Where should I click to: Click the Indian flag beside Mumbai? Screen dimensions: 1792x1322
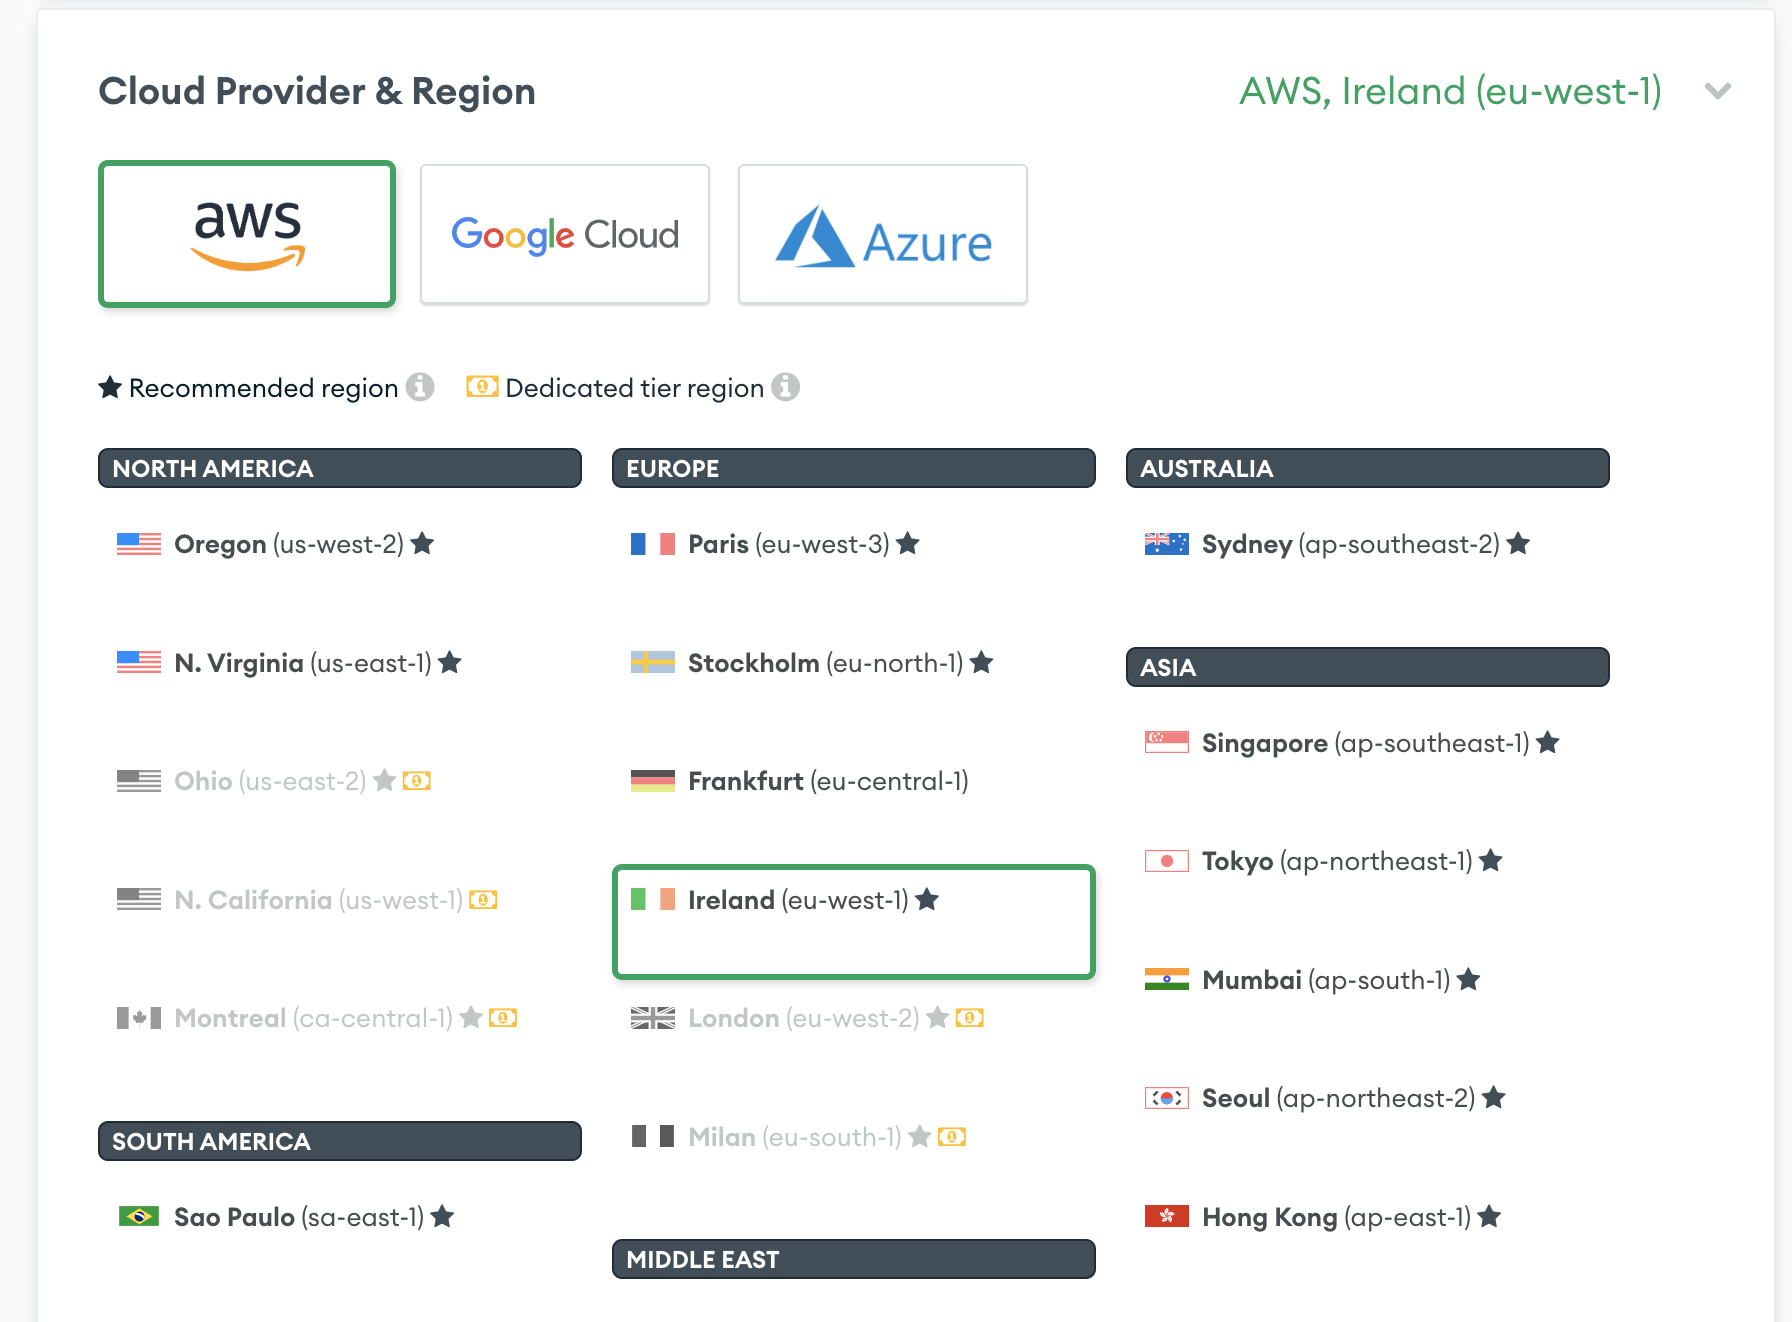[x=1167, y=979]
